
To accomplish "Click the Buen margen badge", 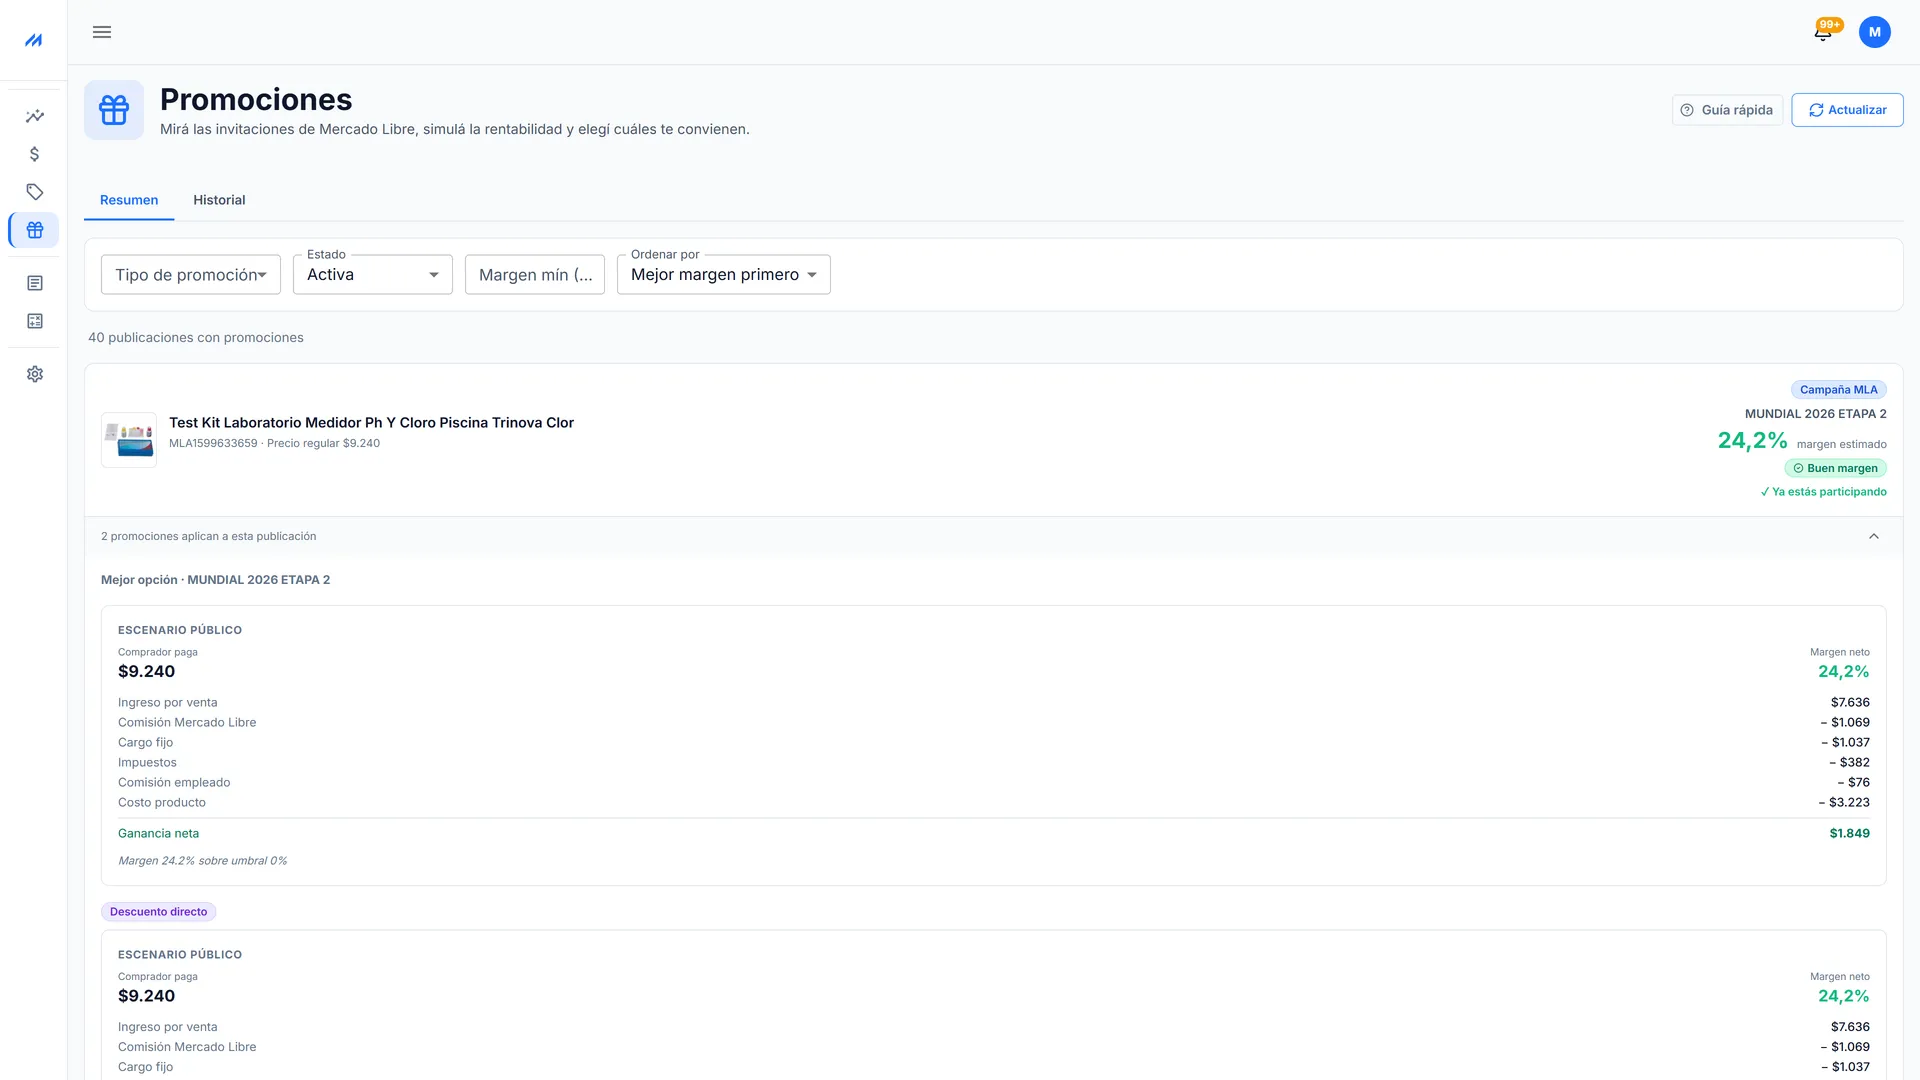I will [x=1835, y=468].
